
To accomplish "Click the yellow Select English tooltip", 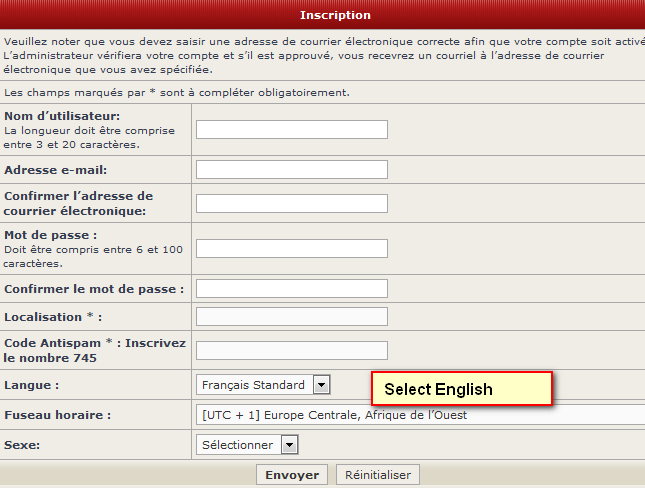I will click(x=461, y=388).
